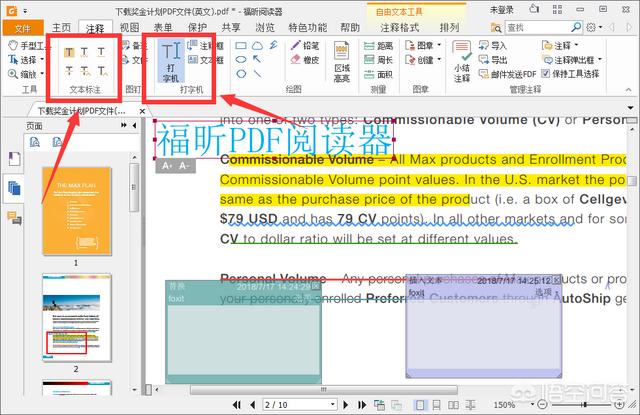This screenshot has width=640, height=415.
Task: Open the Arrange (排列) tab
Action: coord(449,28)
